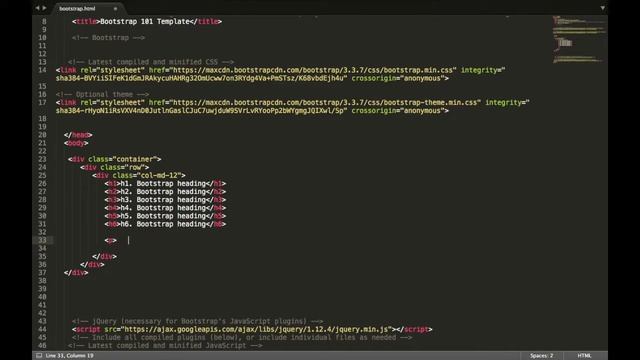
Task: Click the opening body tag
Action: pyautogui.click(x=76, y=143)
